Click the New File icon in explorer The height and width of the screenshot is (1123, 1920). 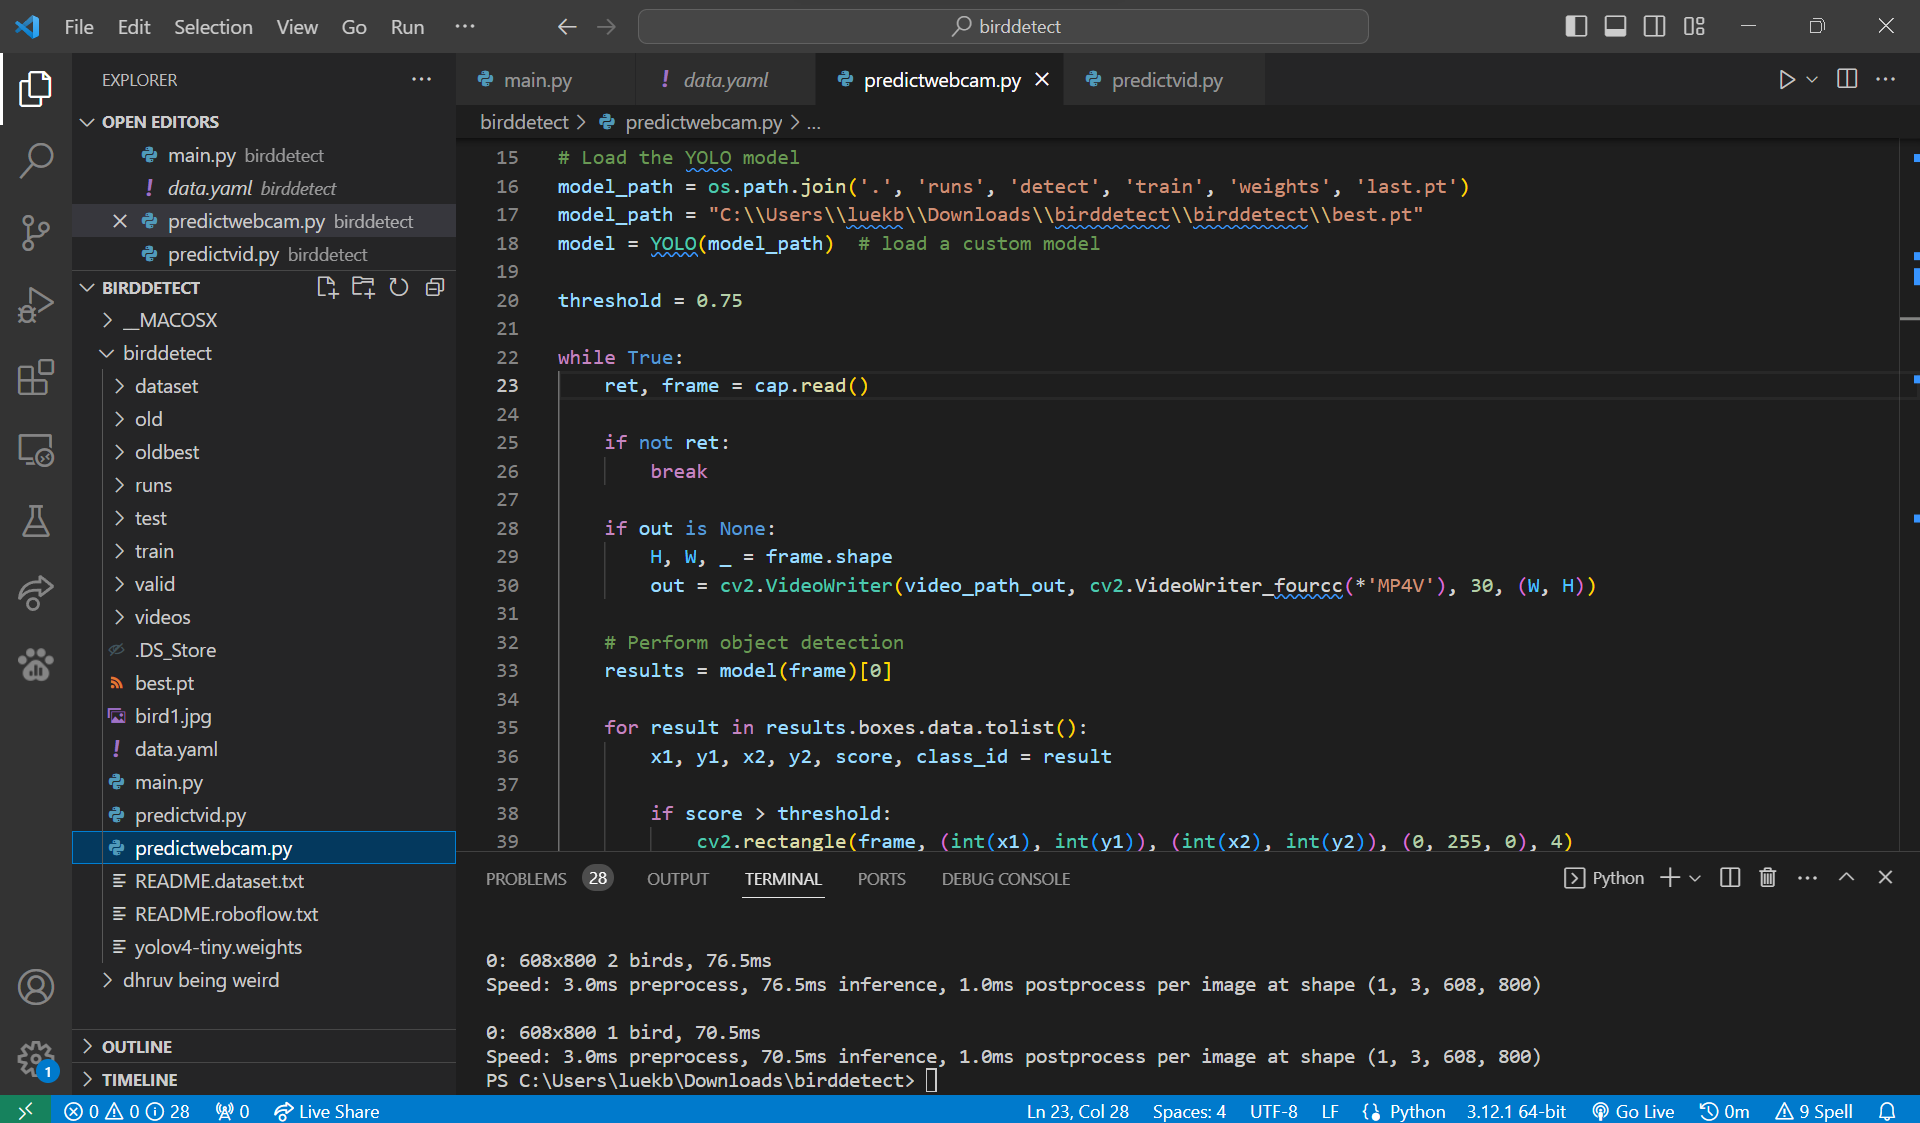coord(327,288)
